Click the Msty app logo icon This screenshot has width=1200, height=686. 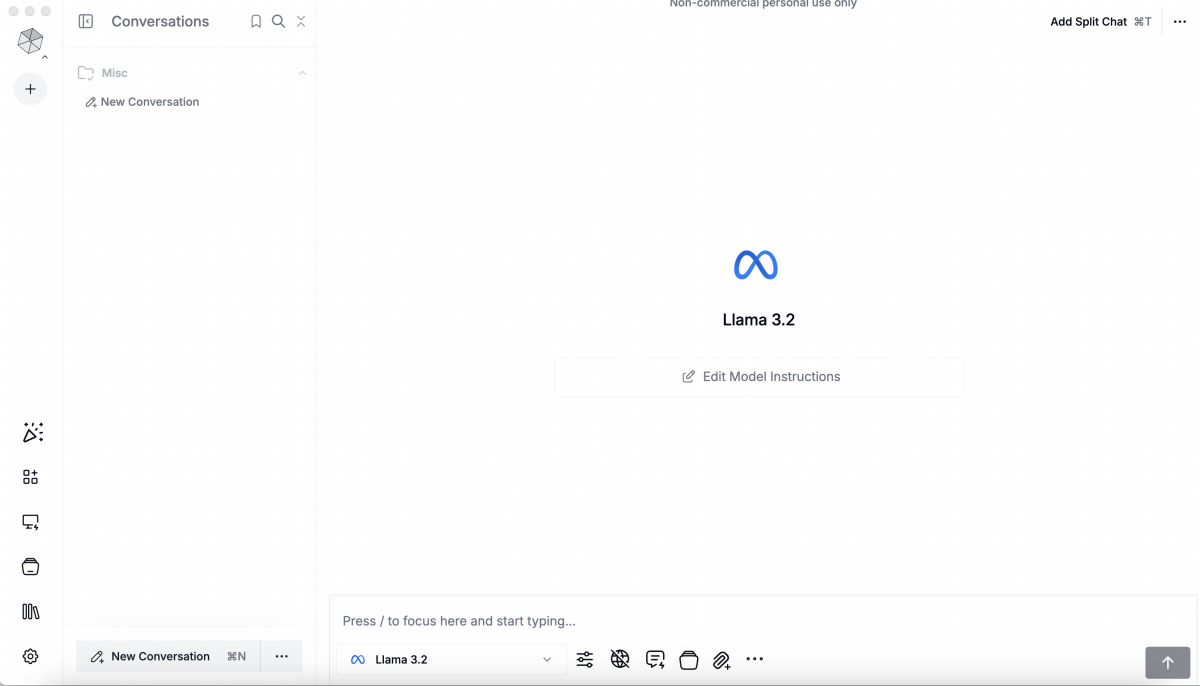[x=30, y=40]
